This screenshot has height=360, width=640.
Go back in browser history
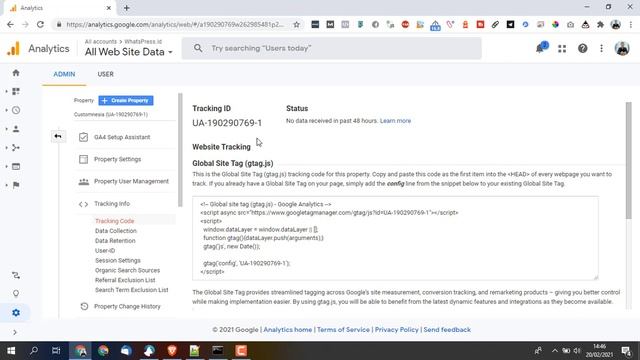click(10, 24)
